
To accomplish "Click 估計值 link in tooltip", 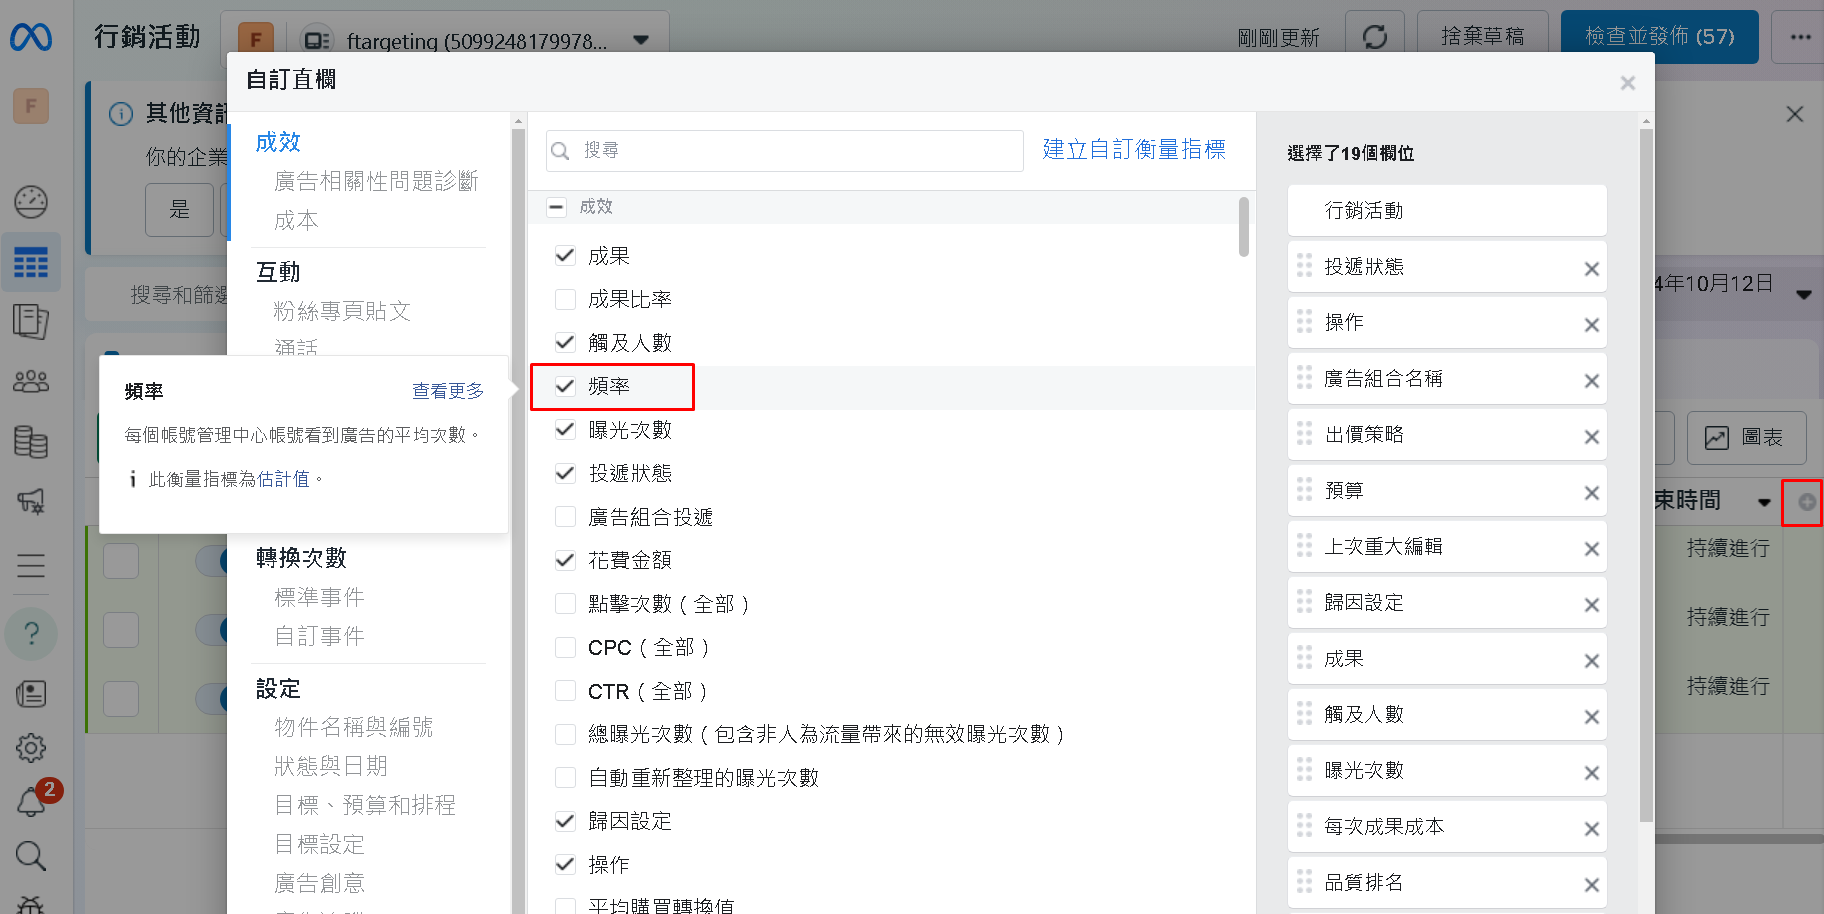I will pos(283,479).
